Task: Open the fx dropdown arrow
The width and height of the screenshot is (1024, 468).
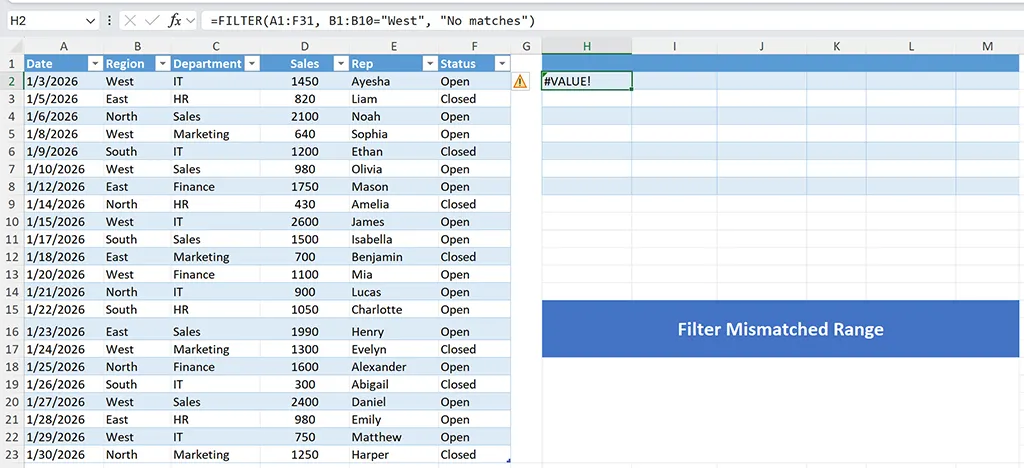Action: click(191, 21)
